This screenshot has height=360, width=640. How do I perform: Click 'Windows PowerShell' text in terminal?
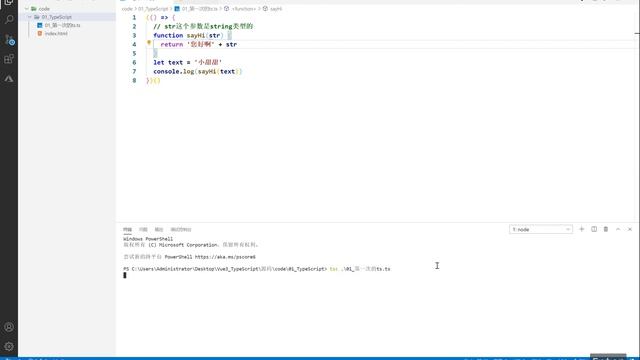[x=148, y=239]
